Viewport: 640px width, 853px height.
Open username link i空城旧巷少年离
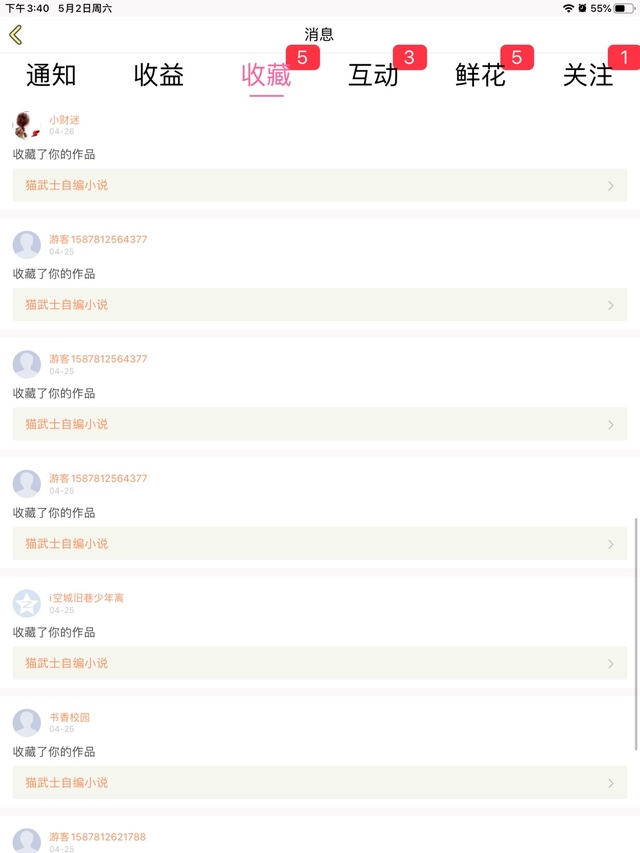(x=86, y=598)
